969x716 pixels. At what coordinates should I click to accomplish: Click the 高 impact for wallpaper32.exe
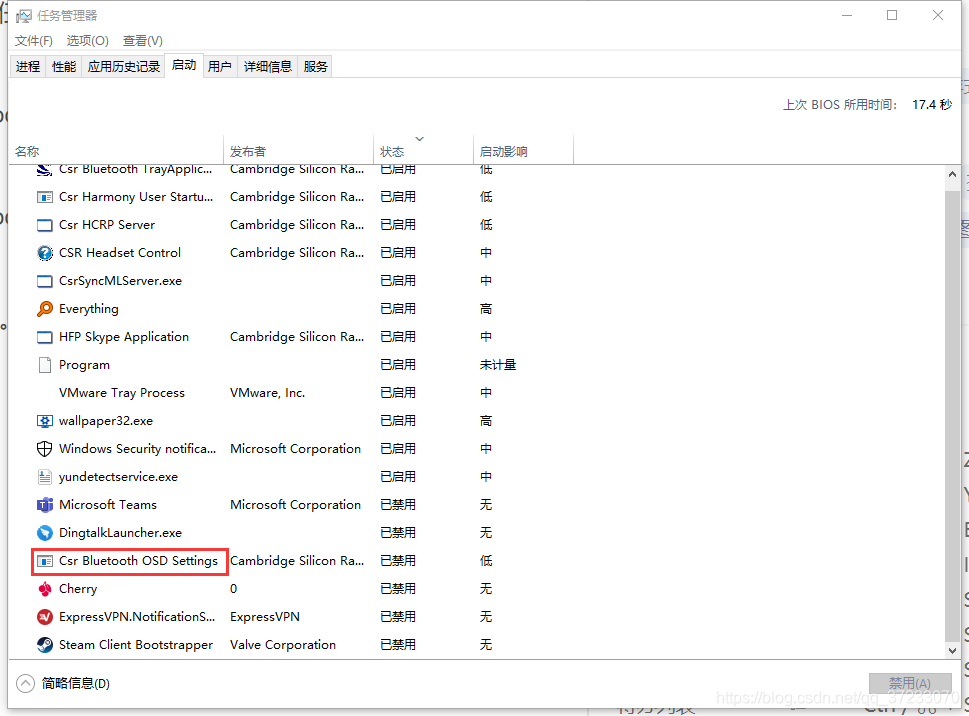[486, 421]
